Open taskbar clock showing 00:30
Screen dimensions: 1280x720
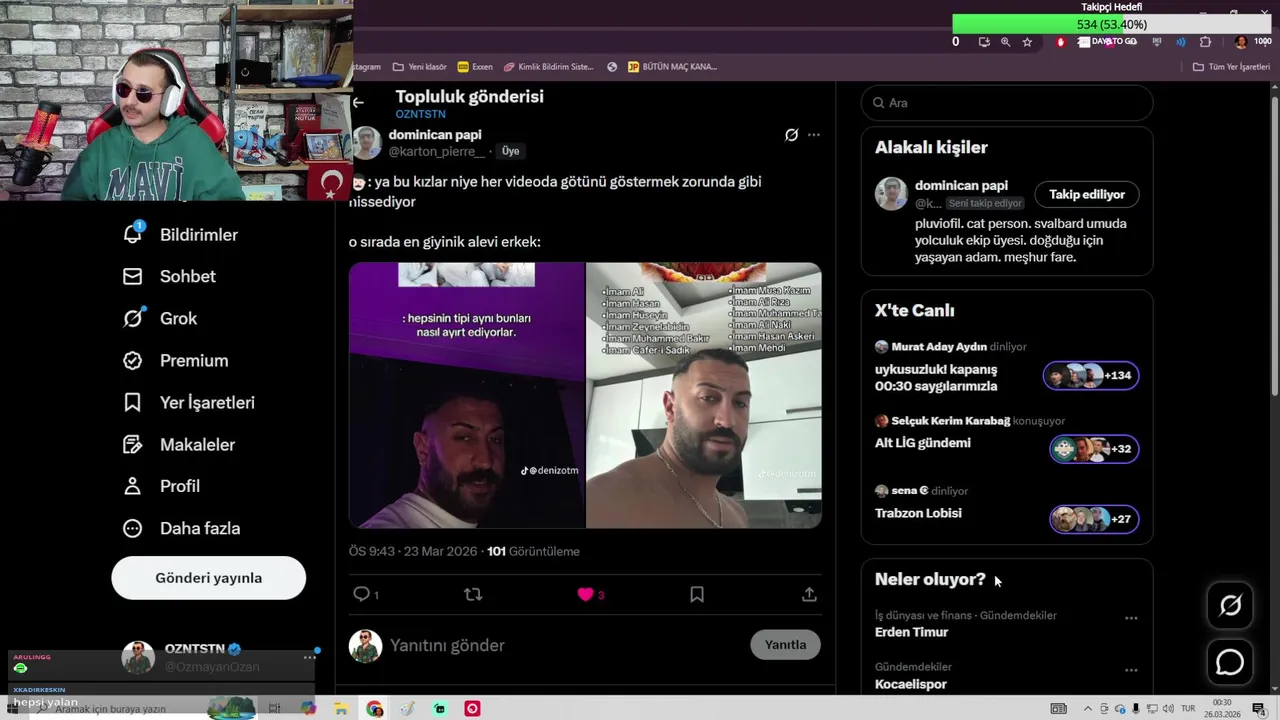tap(1221, 709)
